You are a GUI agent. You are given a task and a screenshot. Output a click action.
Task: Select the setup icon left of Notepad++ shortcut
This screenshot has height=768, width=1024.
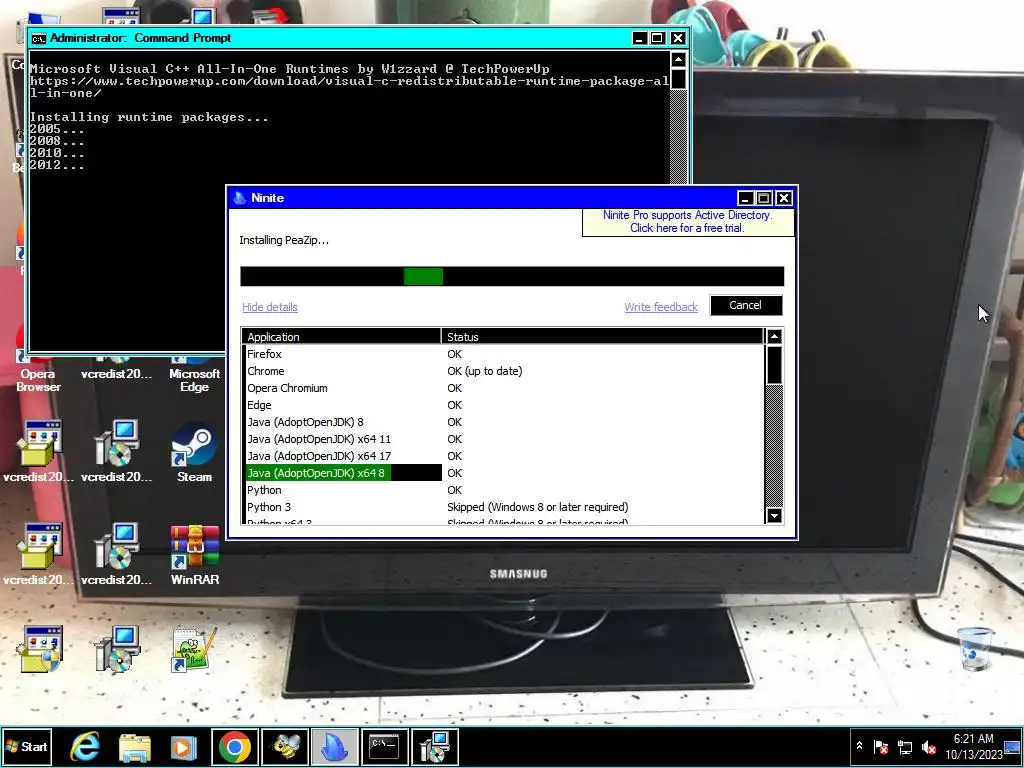116,649
